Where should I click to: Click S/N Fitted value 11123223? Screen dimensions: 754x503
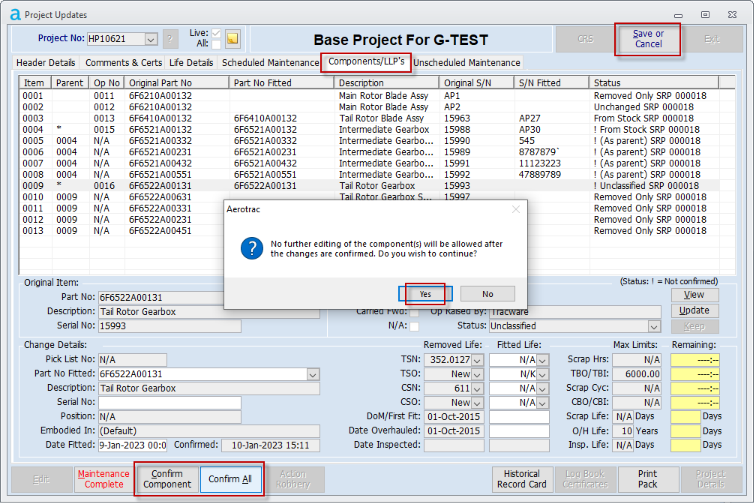540,163
